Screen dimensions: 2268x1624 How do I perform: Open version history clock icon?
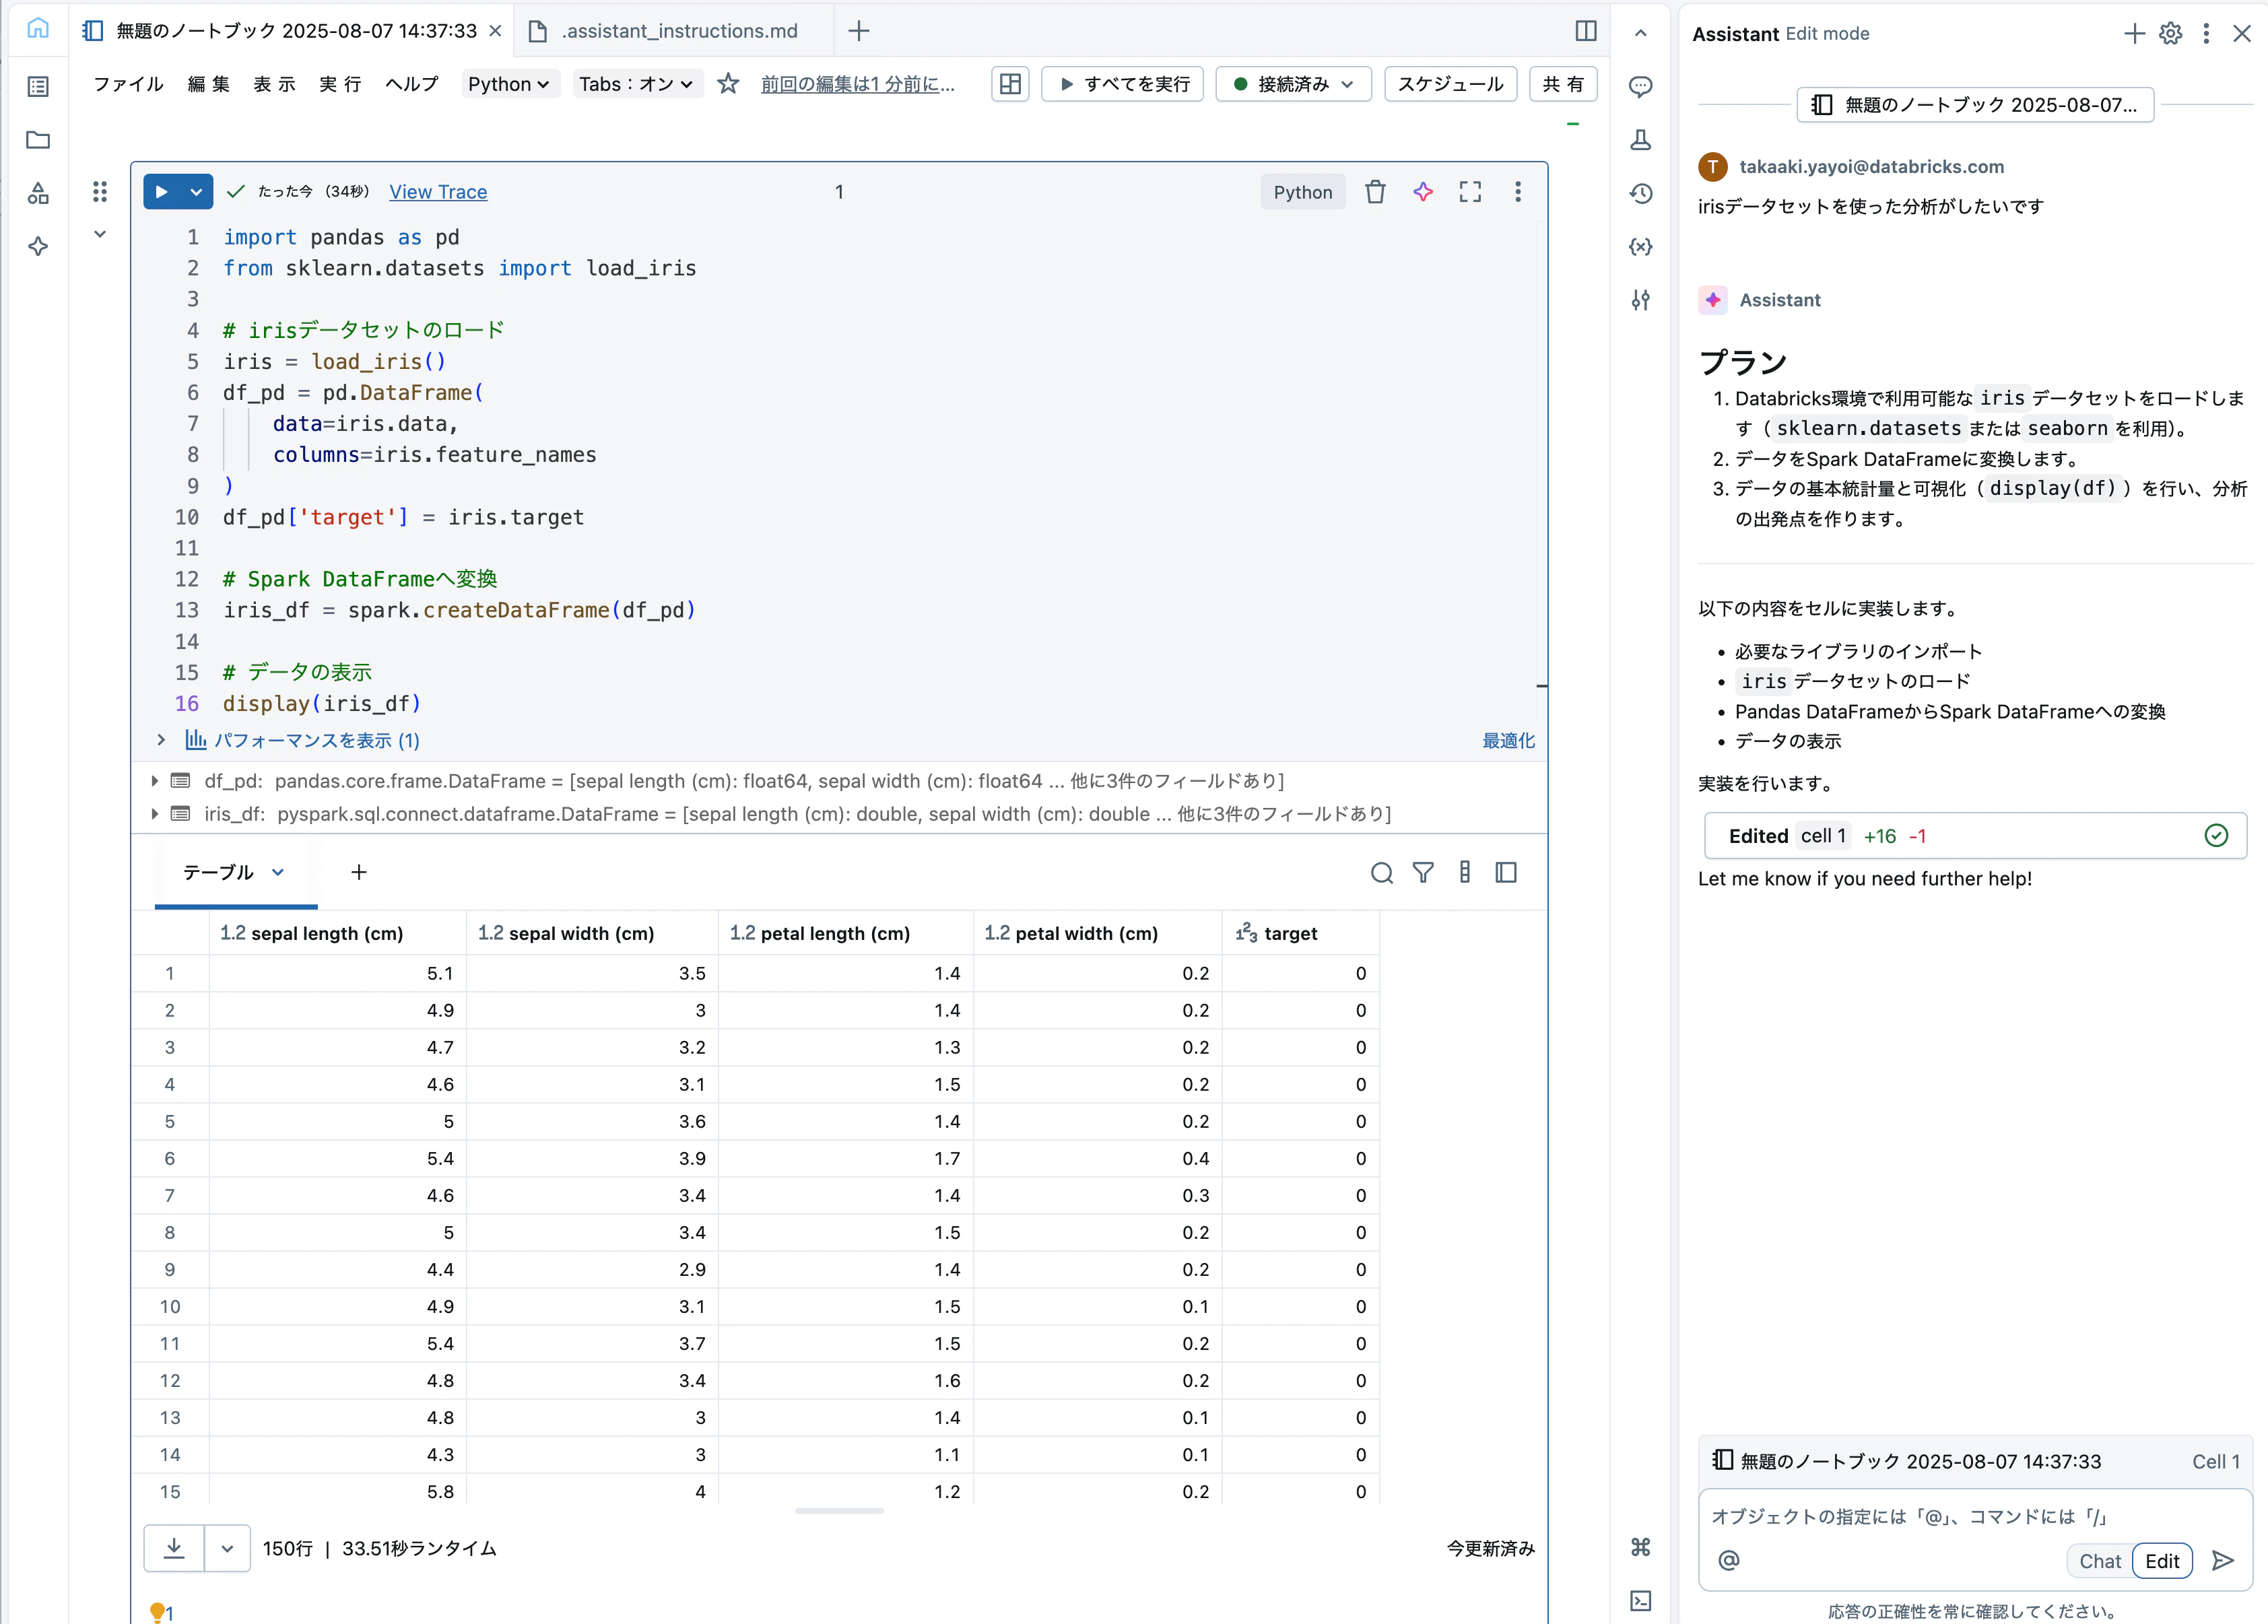pos(1640,193)
